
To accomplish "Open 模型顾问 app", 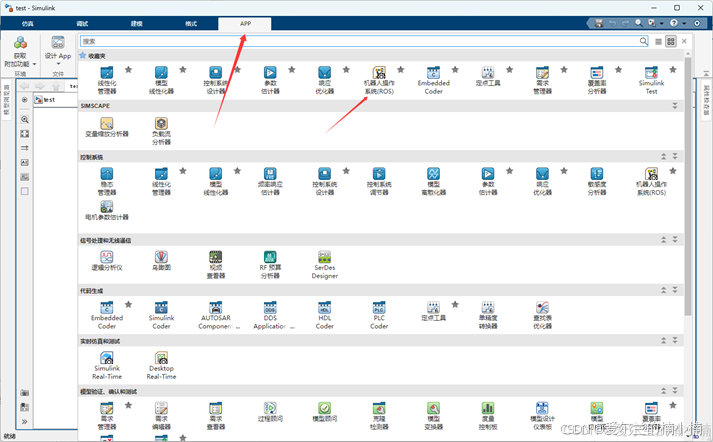I will click(x=325, y=412).
